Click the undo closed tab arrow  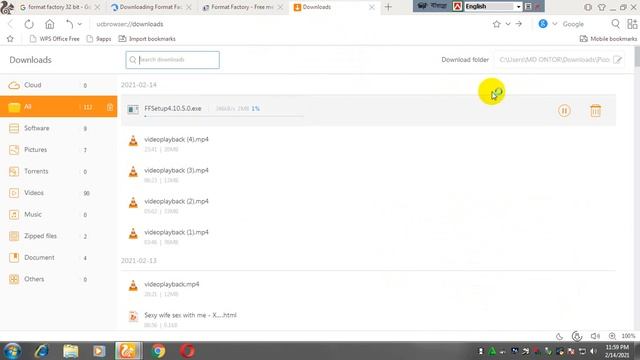69,24
